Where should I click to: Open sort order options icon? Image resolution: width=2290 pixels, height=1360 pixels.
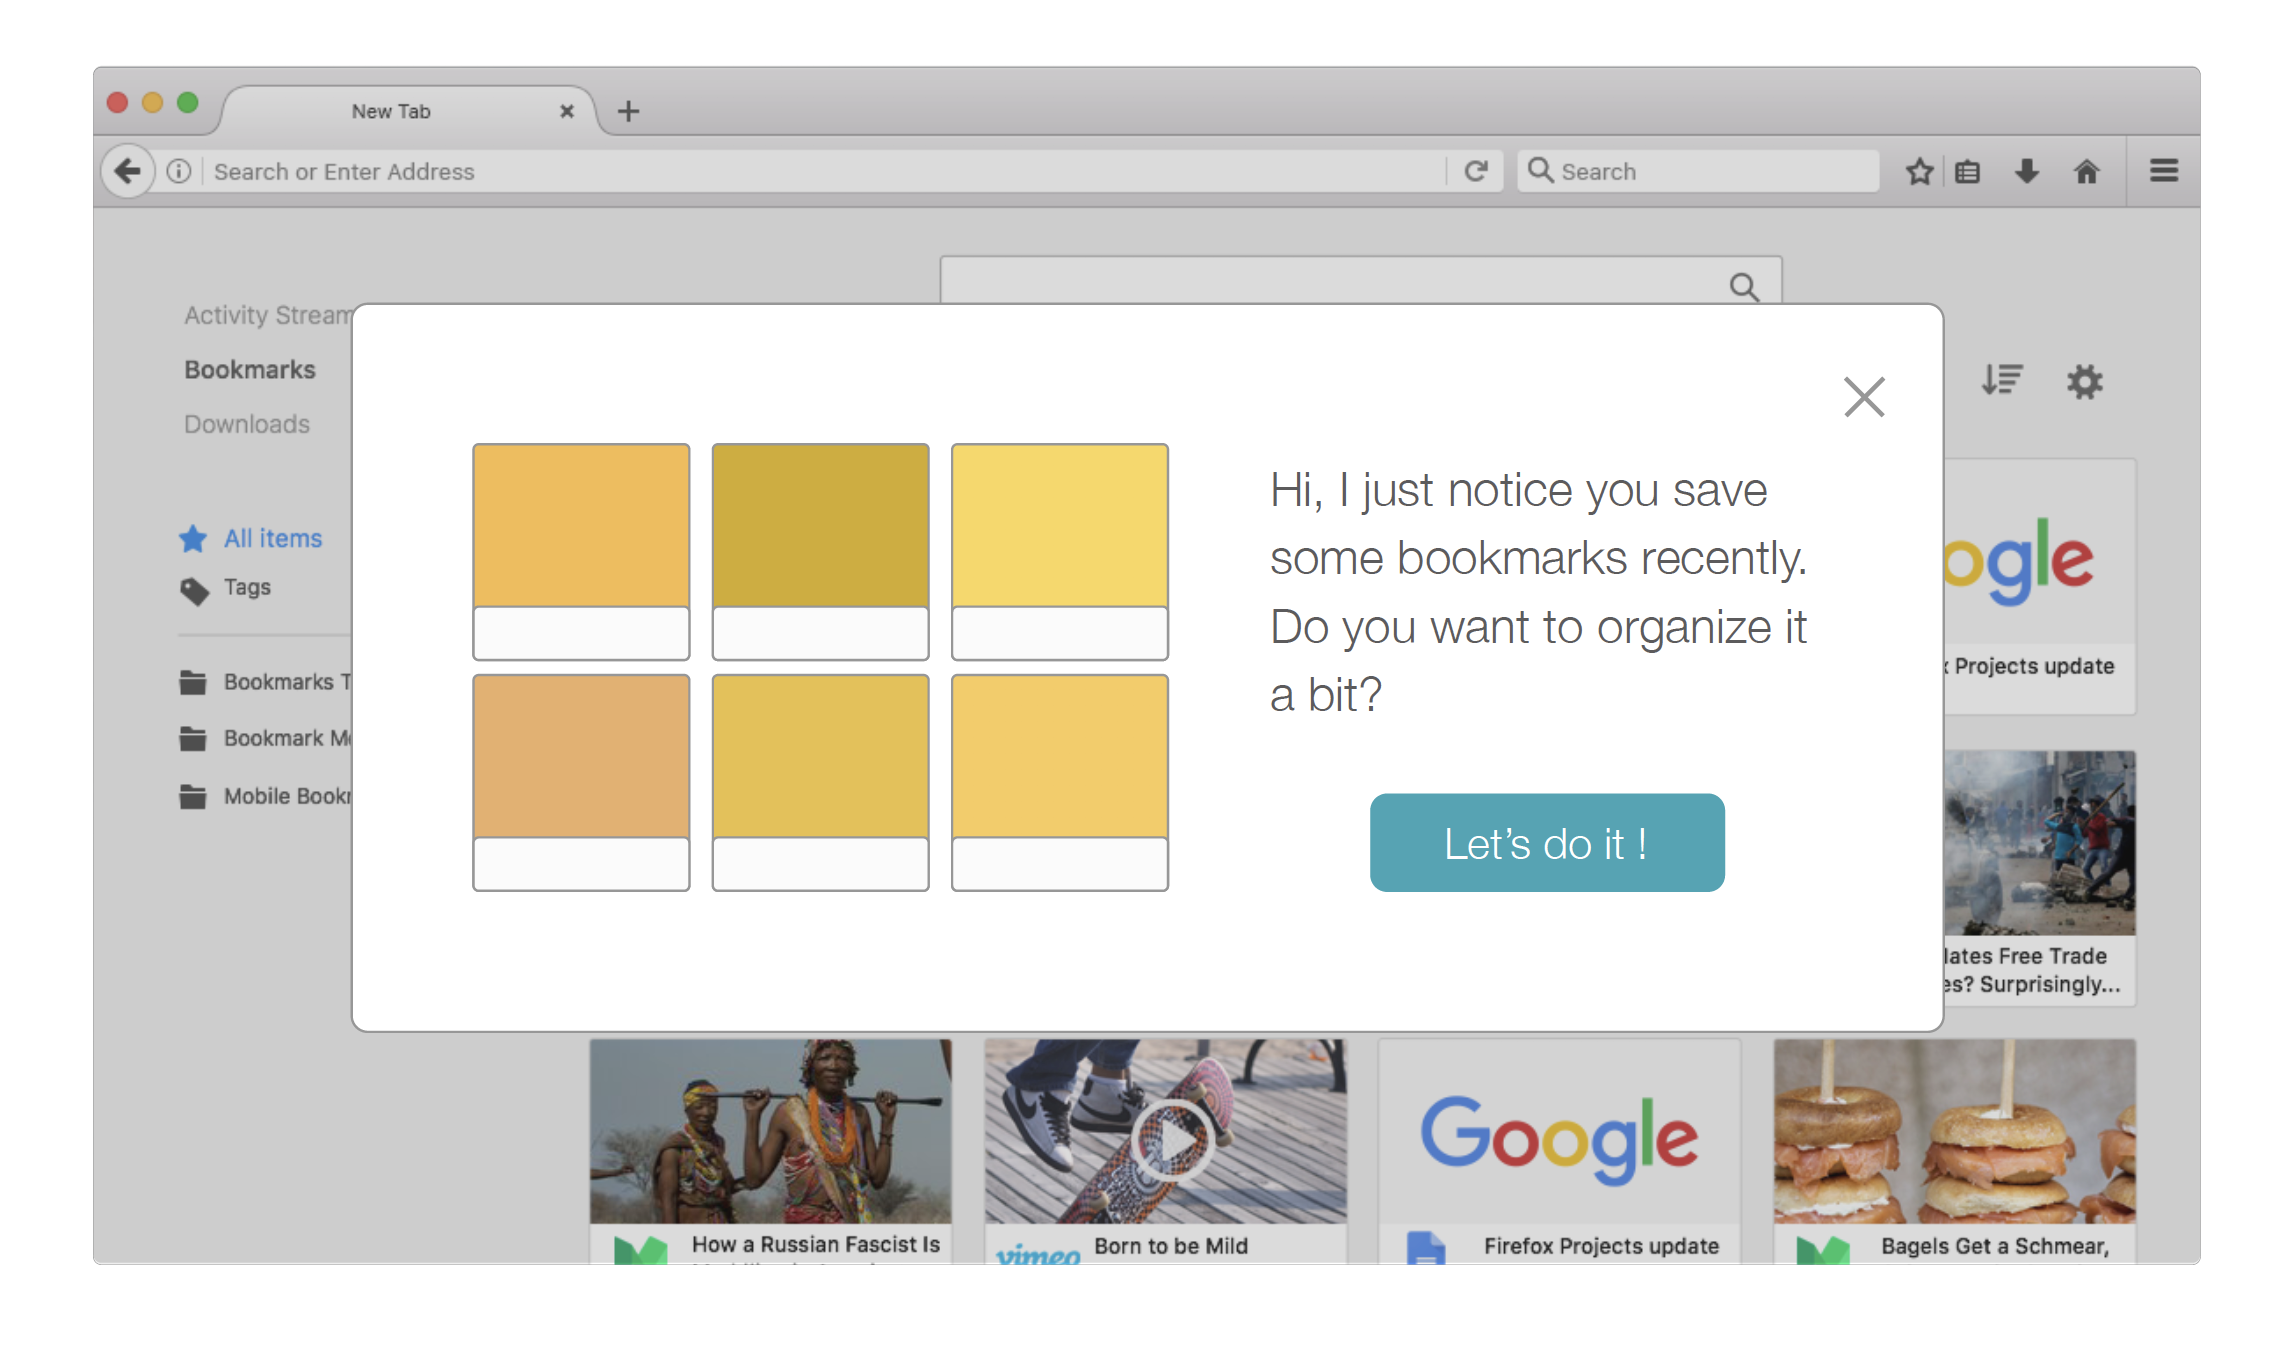coord(2002,380)
